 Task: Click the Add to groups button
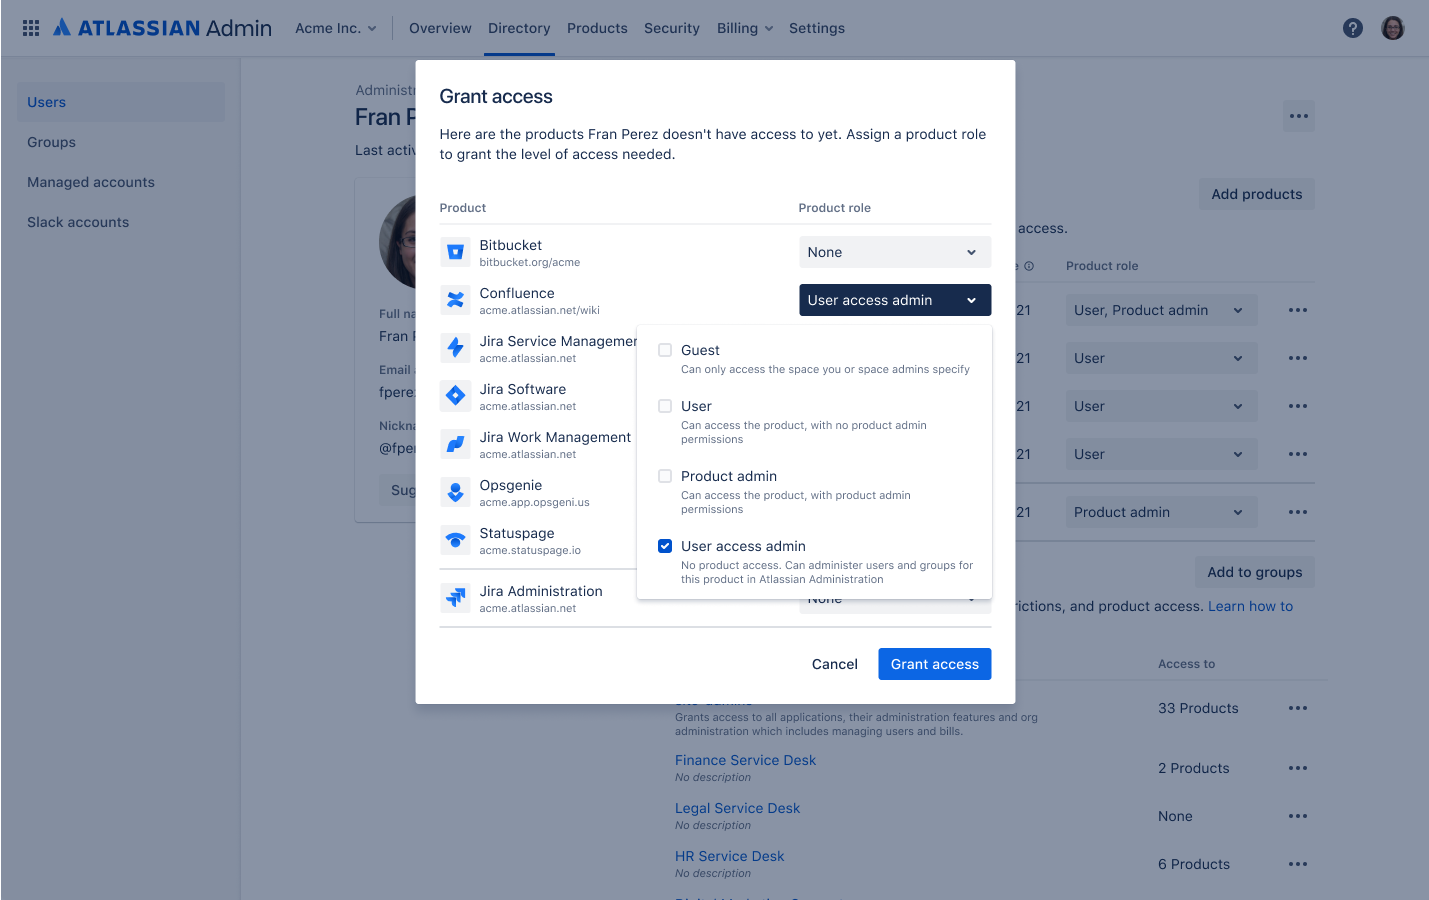click(x=1255, y=572)
